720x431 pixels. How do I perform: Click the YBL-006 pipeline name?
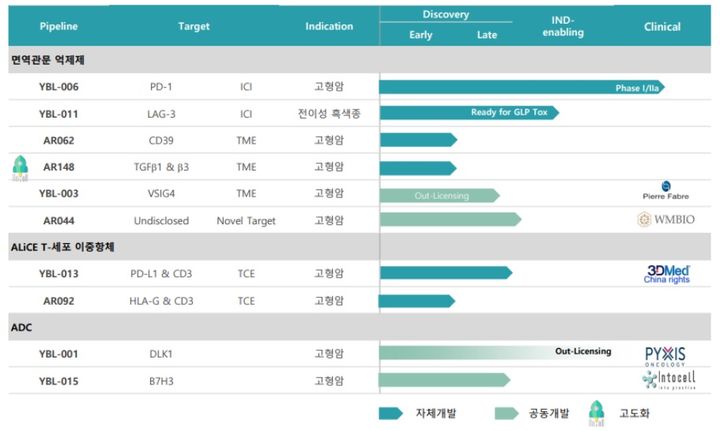(x=58, y=87)
